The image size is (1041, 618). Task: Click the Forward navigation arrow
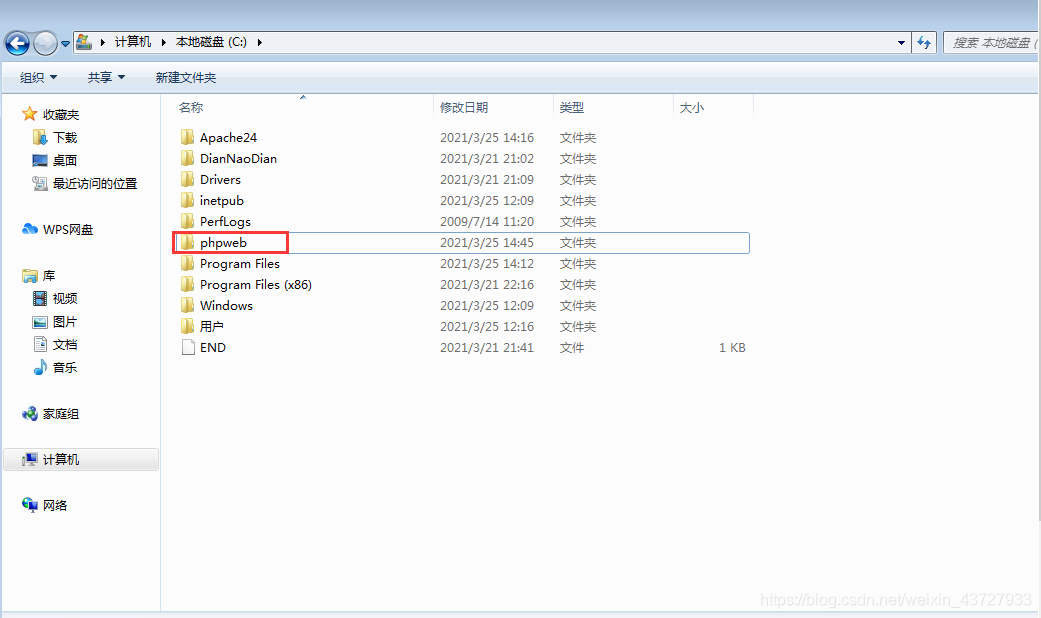click(x=45, y=44)
